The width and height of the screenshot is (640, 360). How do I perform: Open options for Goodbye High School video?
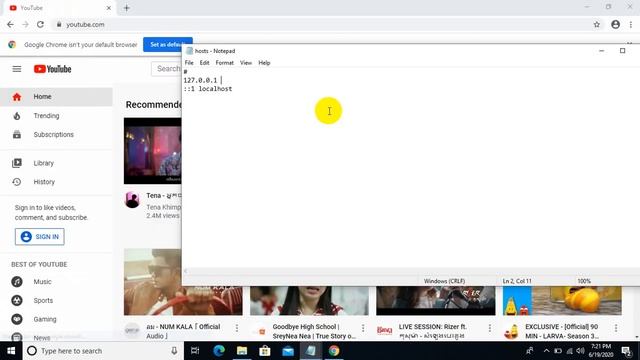tap(363, 328)
